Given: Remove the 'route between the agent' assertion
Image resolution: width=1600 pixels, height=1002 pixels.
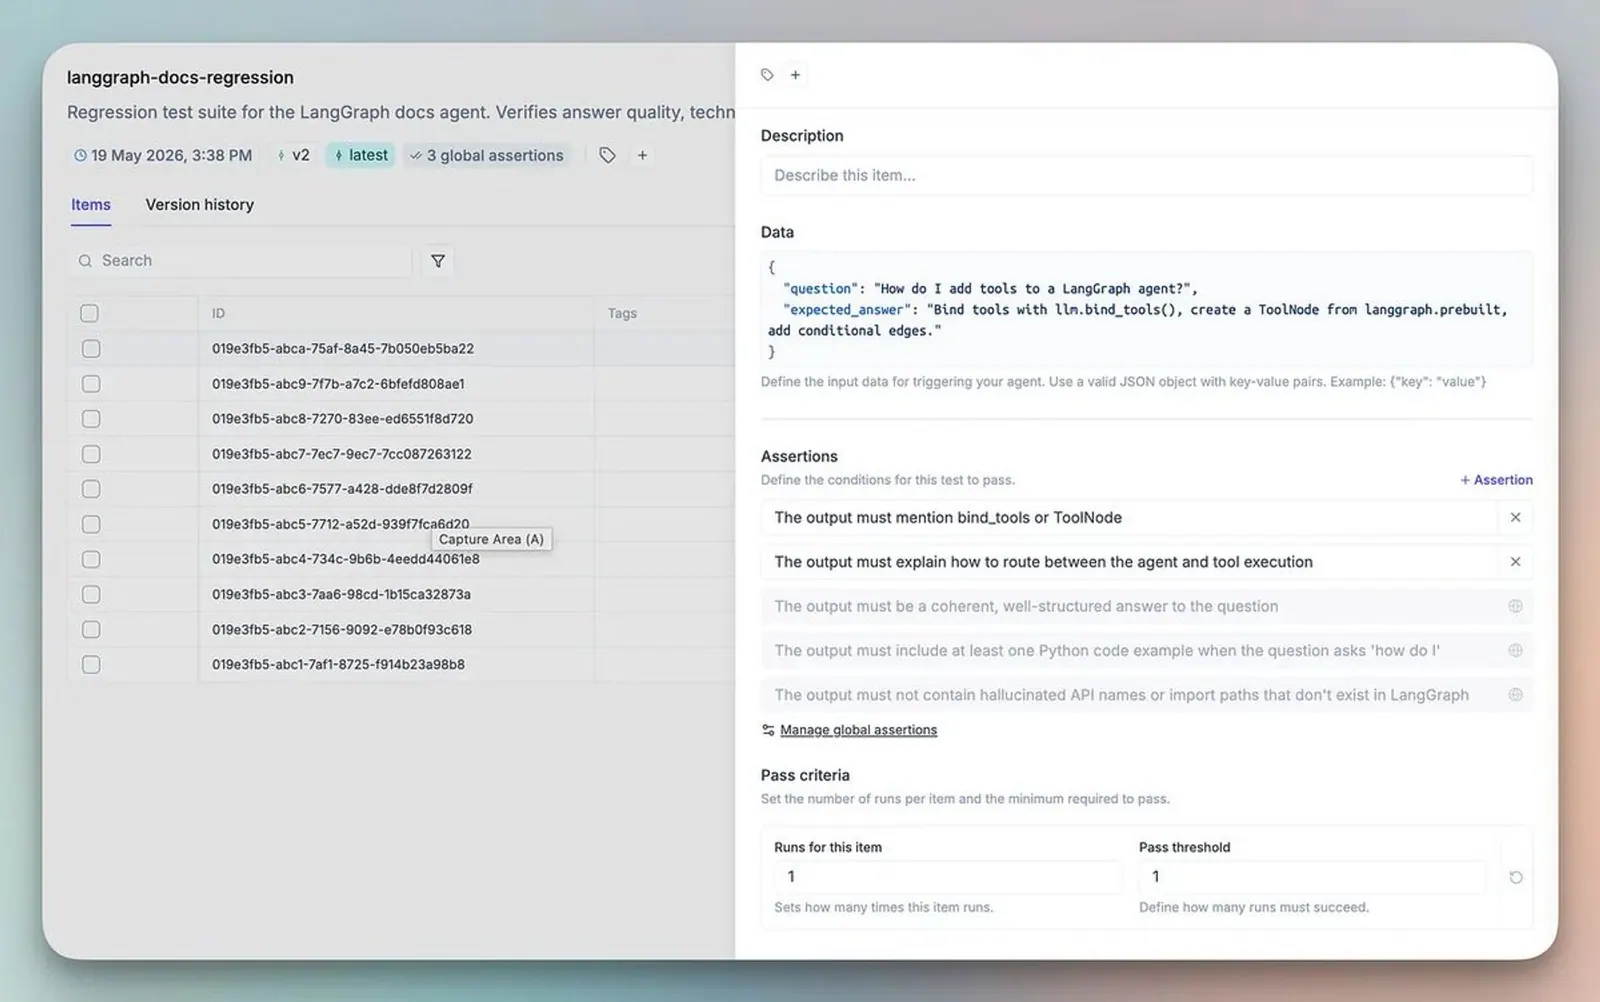Looking at the screenshot, I should [1515, 562].
